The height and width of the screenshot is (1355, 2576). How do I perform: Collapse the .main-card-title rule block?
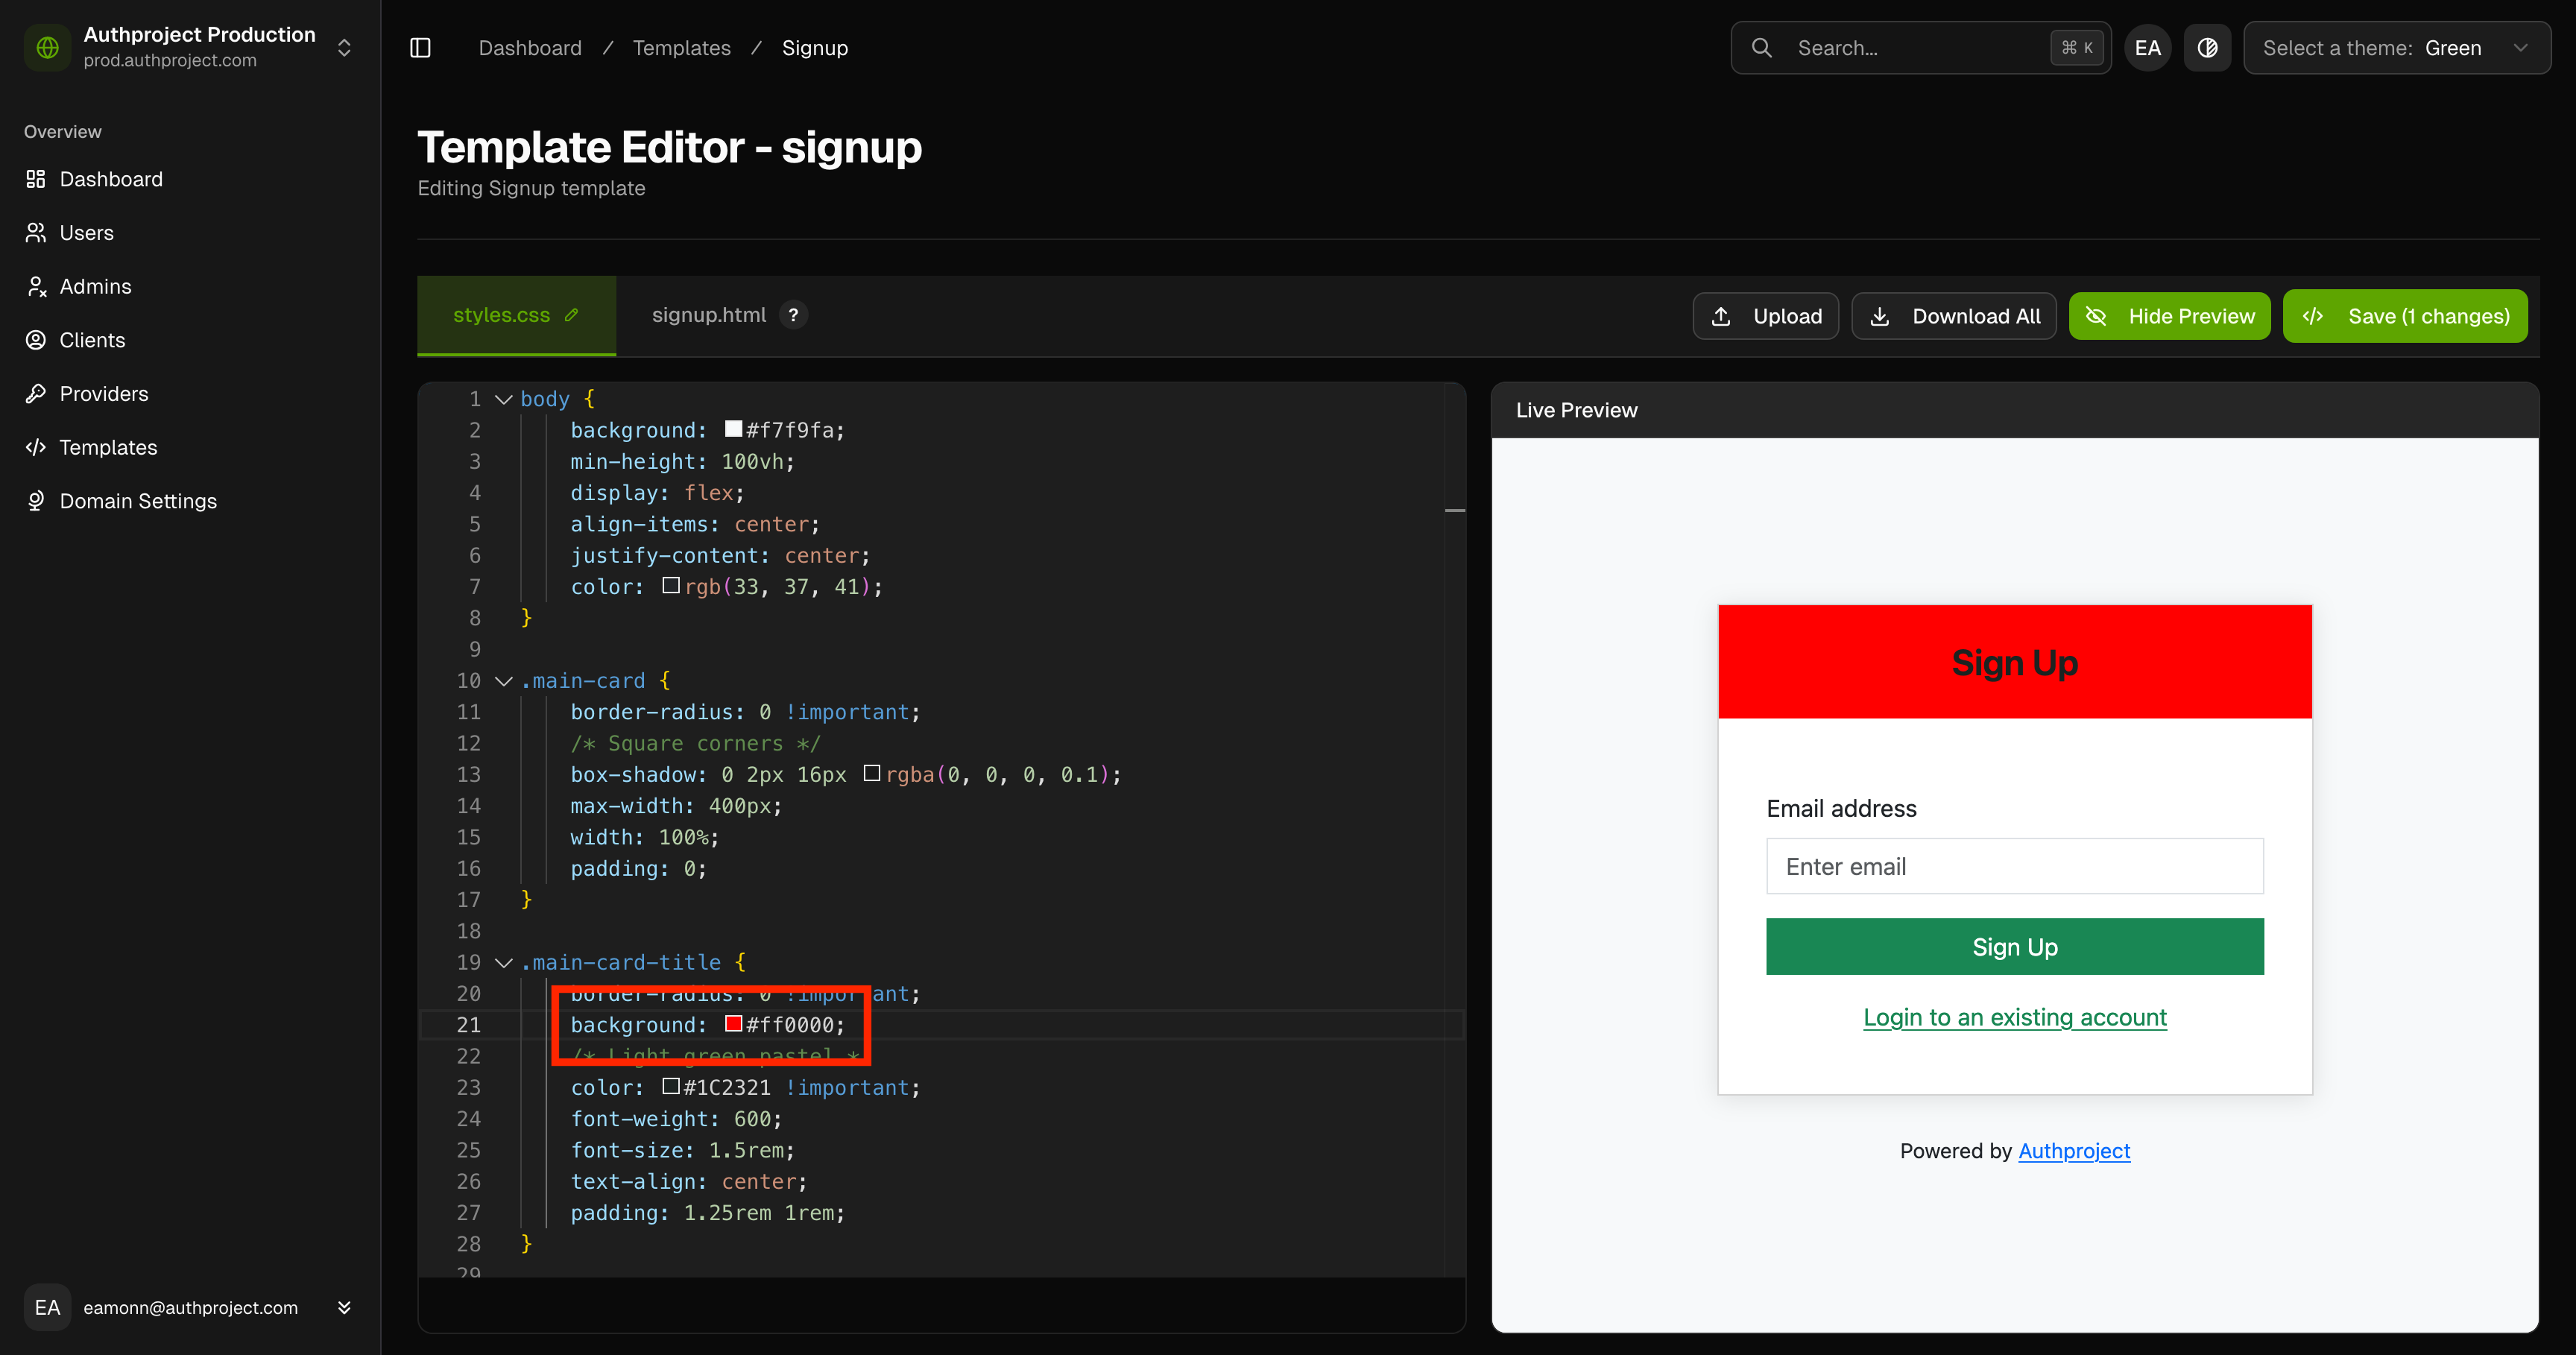(x=504, y=963)
